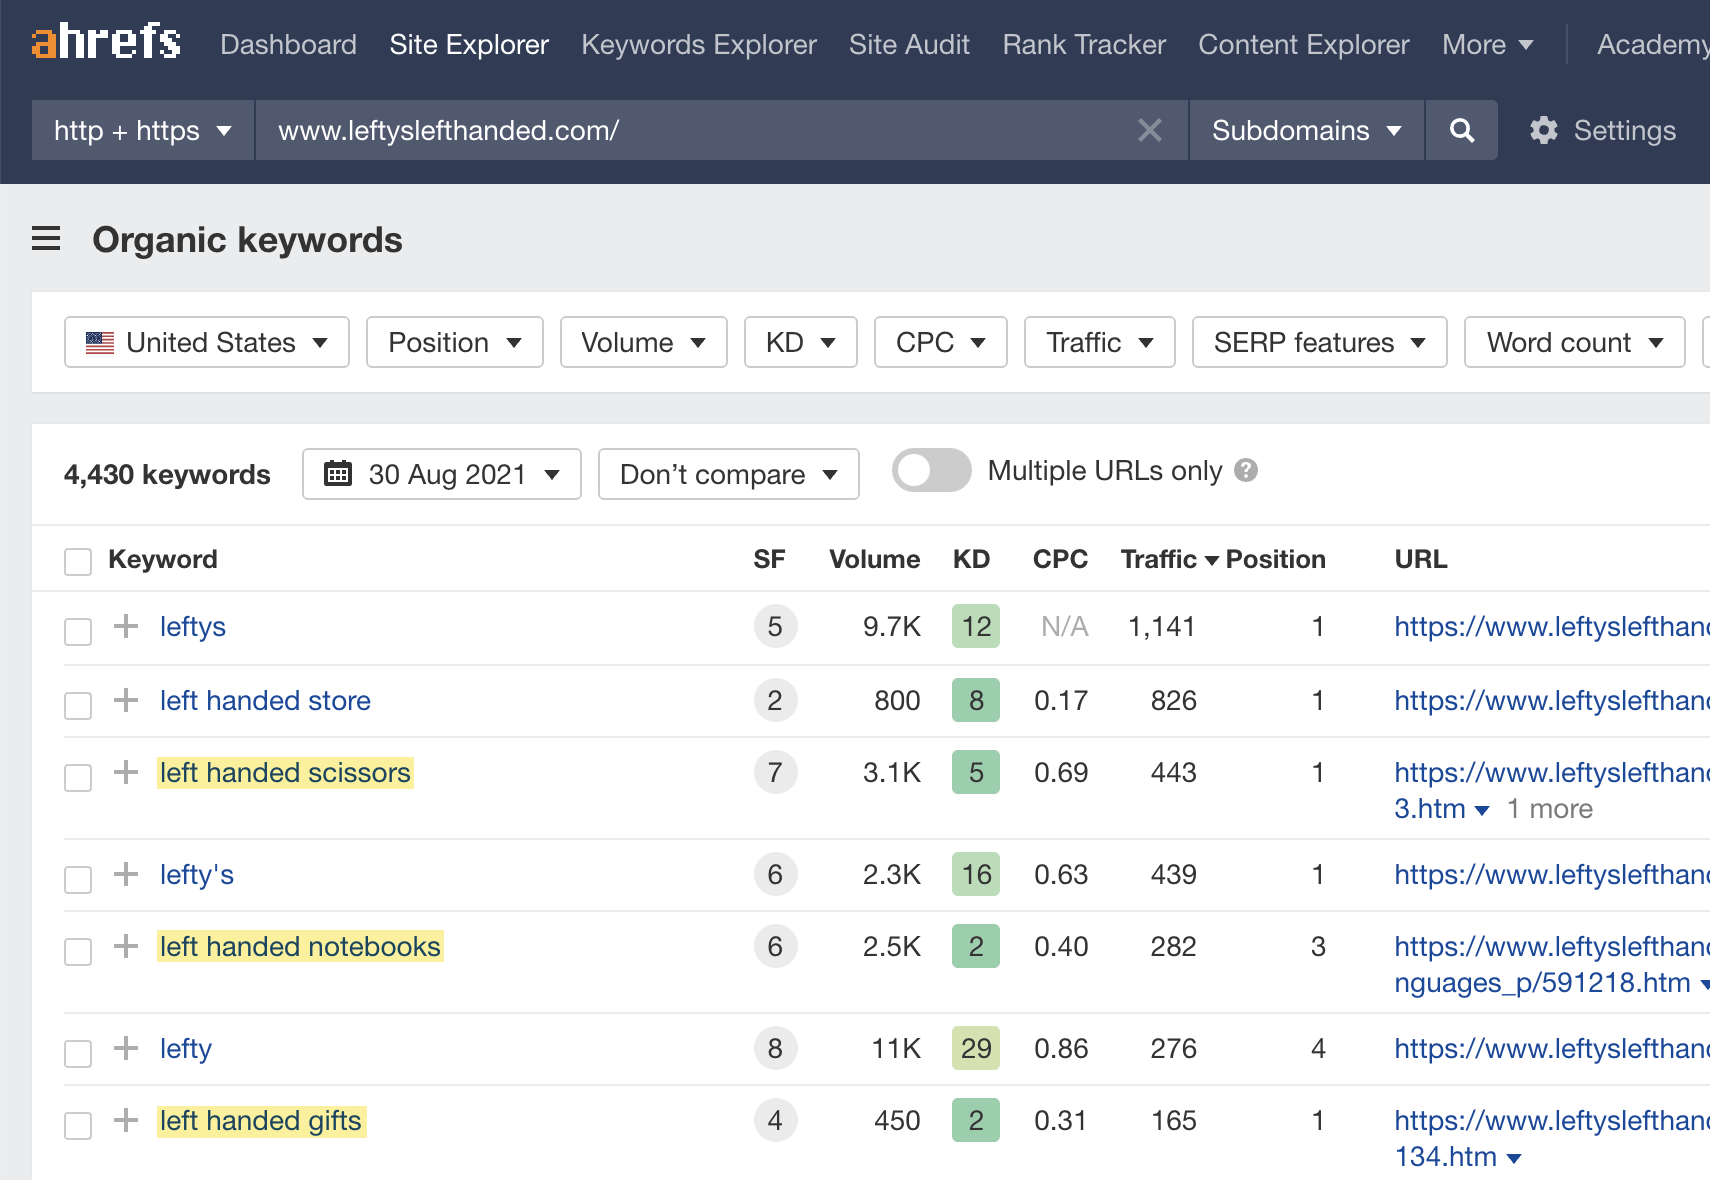This screenshot has width=1710, height=1180.
Task: Open the hamburger sidebar menu
Action: [46, 239]
